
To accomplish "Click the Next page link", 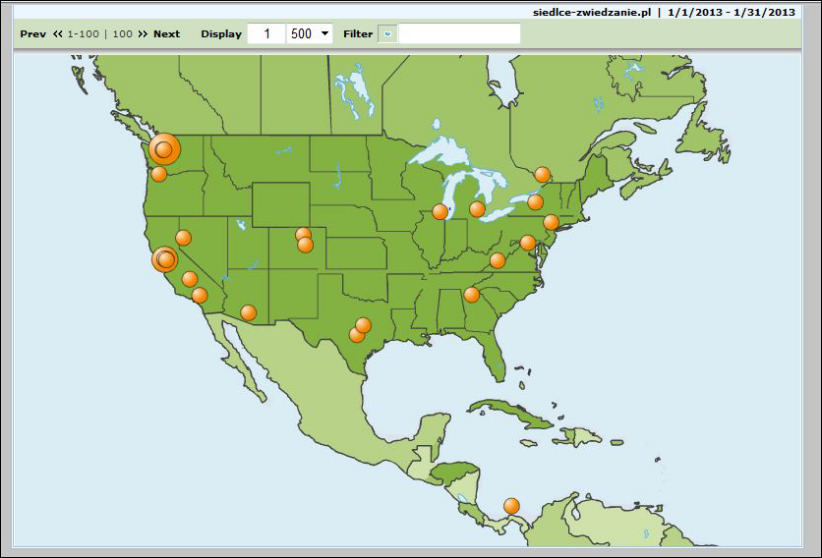I will [x=166, y=34].
